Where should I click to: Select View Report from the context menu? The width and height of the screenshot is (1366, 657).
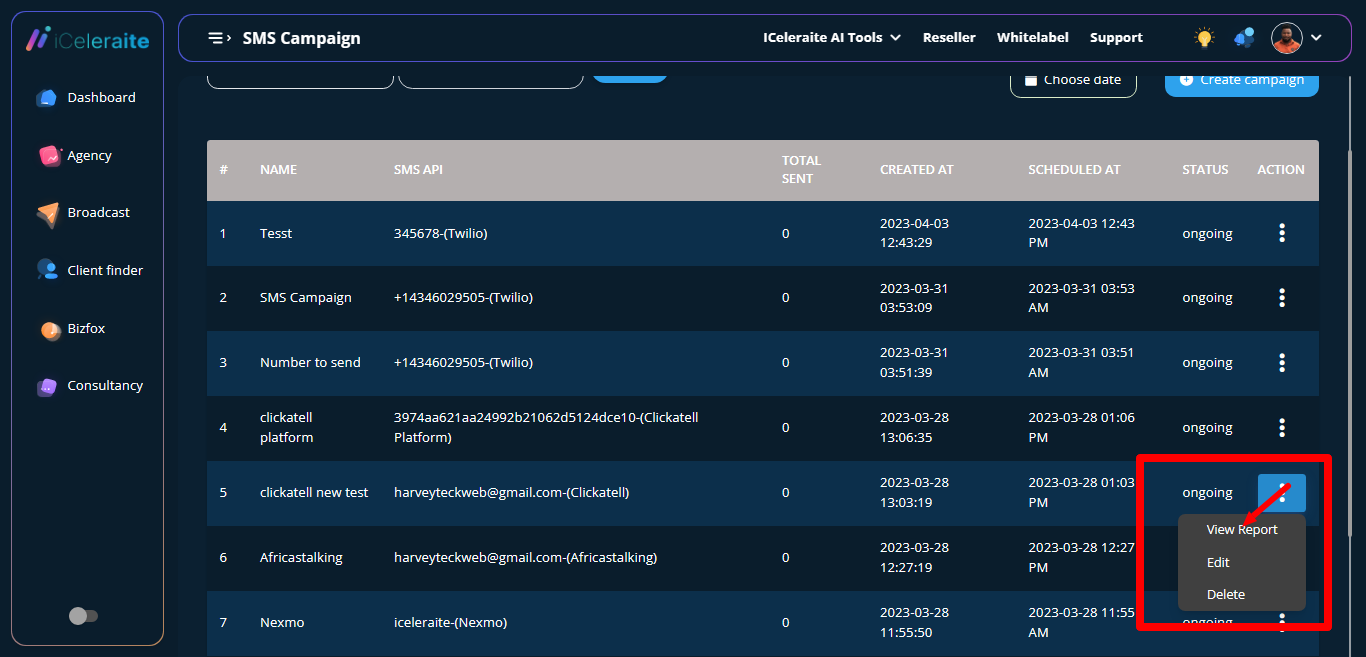1241,530
